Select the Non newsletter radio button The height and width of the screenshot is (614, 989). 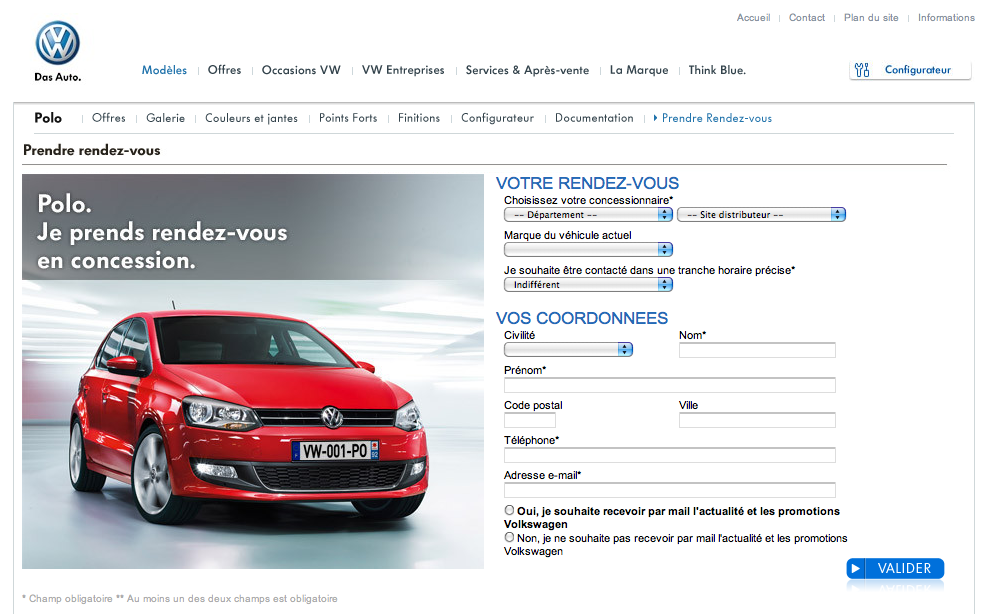pyautogui.click(x=509, y=537)
